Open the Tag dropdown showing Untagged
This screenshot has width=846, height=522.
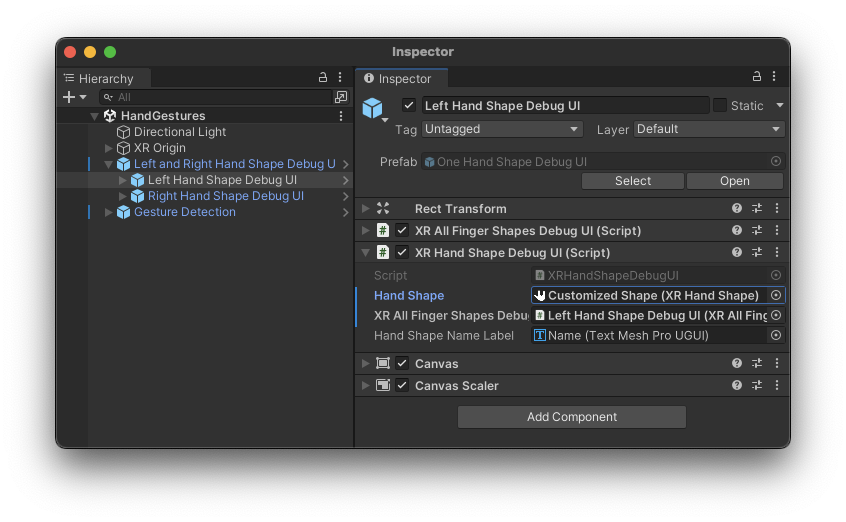(x=502, y=129)
